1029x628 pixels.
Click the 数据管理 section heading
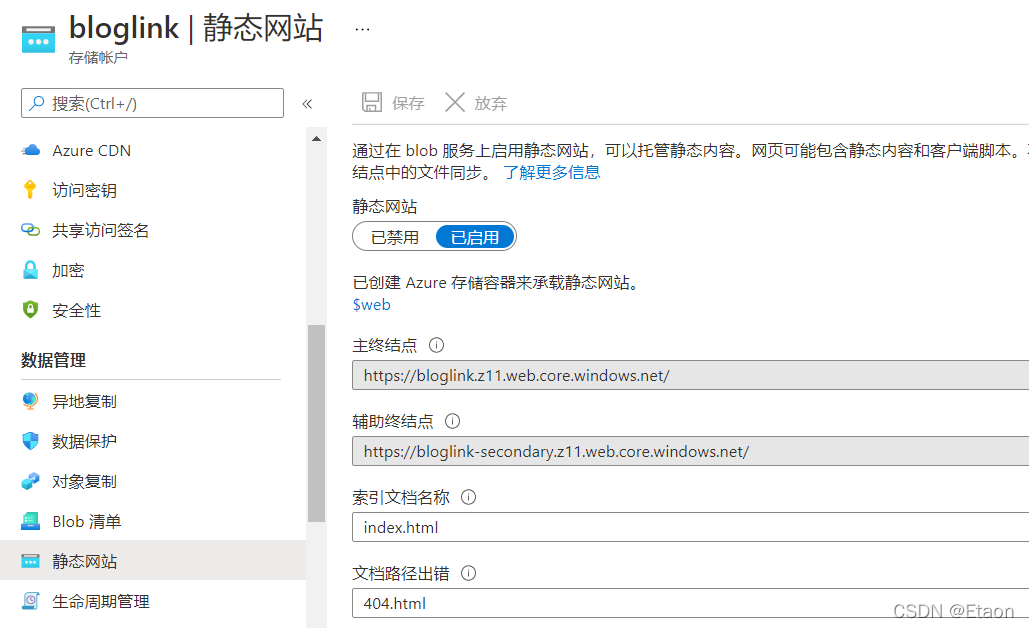[x=53, y=360]
